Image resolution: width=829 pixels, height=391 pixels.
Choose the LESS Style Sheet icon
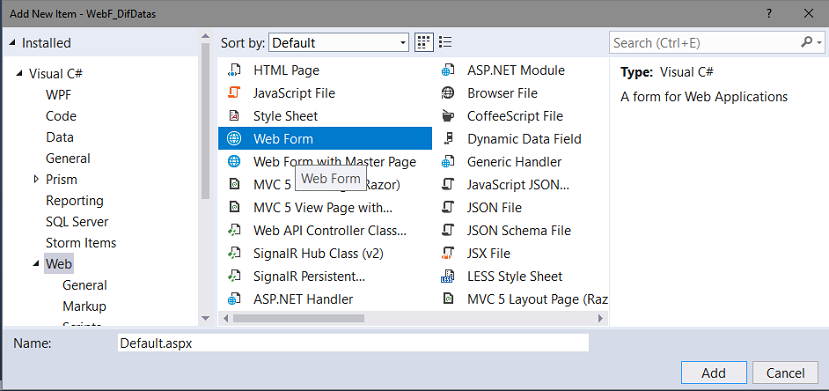[448, 276]
